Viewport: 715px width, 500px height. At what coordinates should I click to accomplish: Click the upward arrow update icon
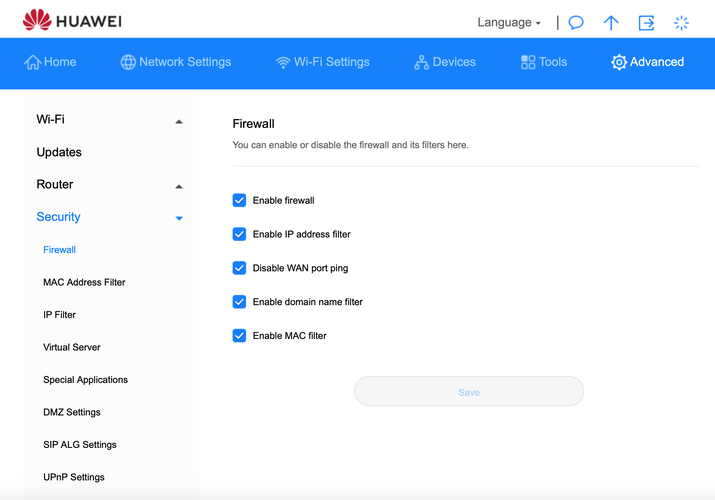pyautogui.click(x=611, y=22)
